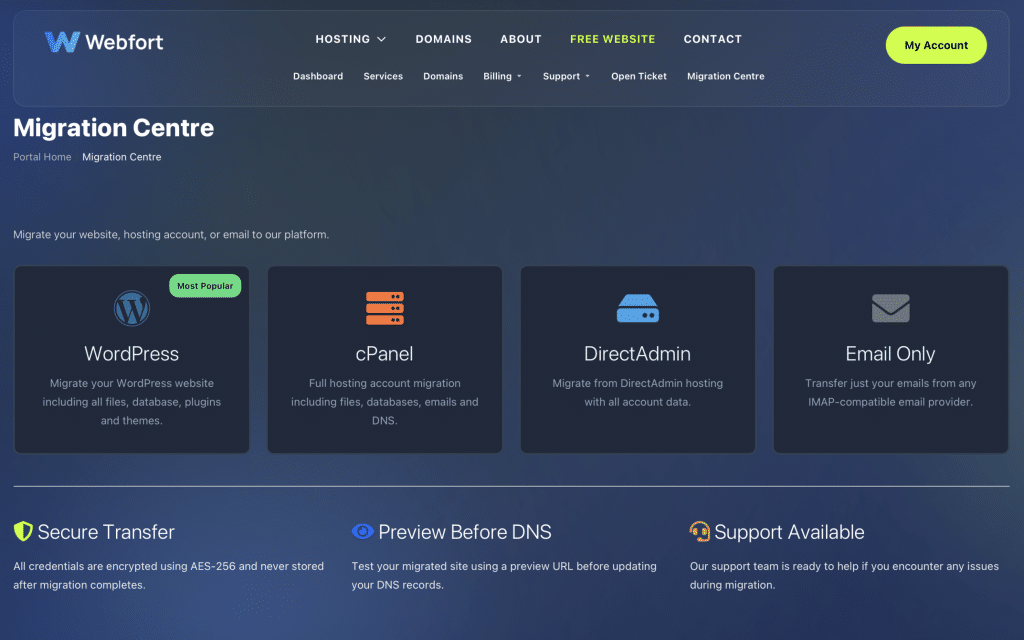The height and width of the screenshot is (640, 1024).
Task: Click the Most Popular badge
Action: (205, 286)
